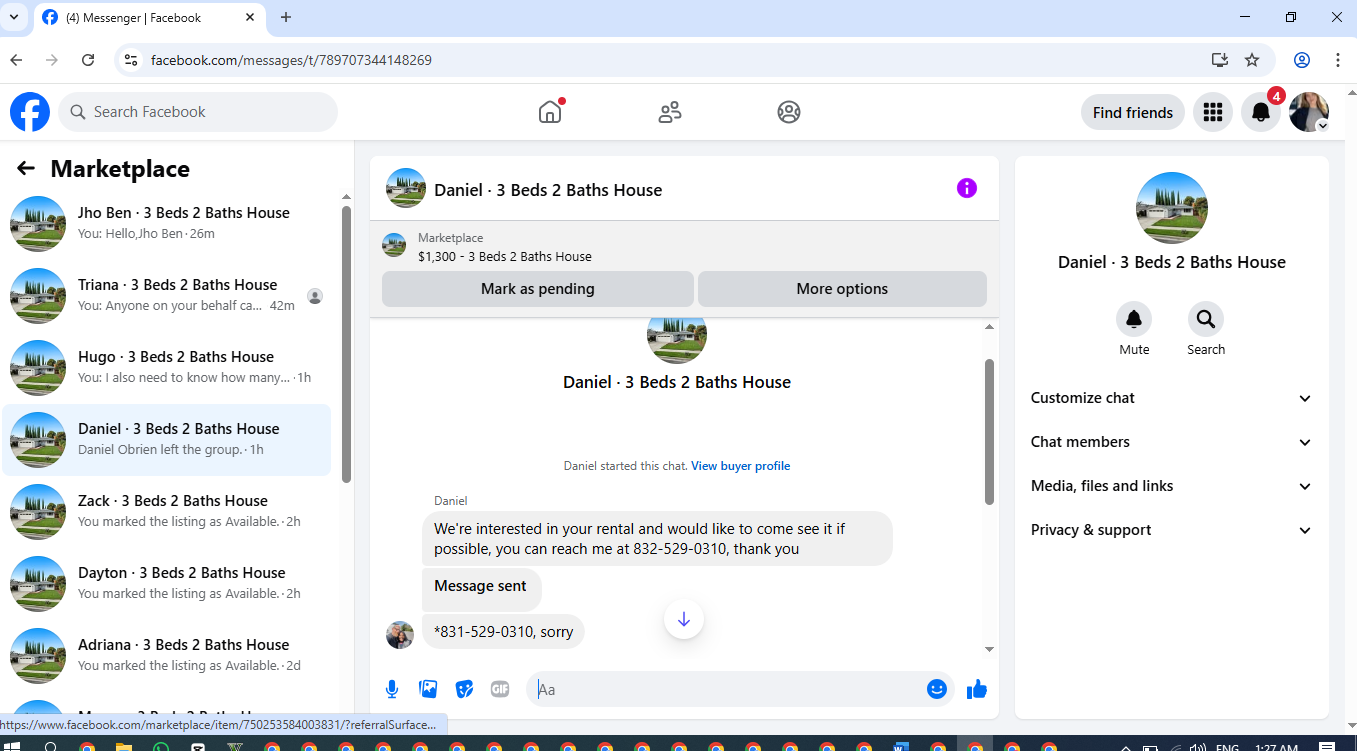
Task: Search in conversation with magnifier icon
Action: [x=1206, y=319]
